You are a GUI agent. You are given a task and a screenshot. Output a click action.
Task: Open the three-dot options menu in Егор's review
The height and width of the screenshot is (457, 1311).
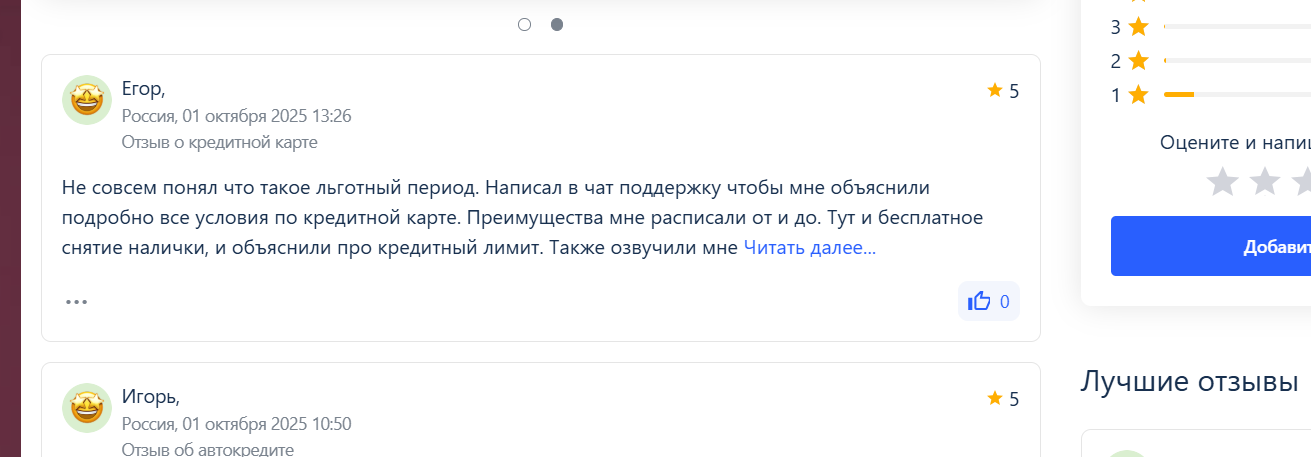click(x=77, y=301)
